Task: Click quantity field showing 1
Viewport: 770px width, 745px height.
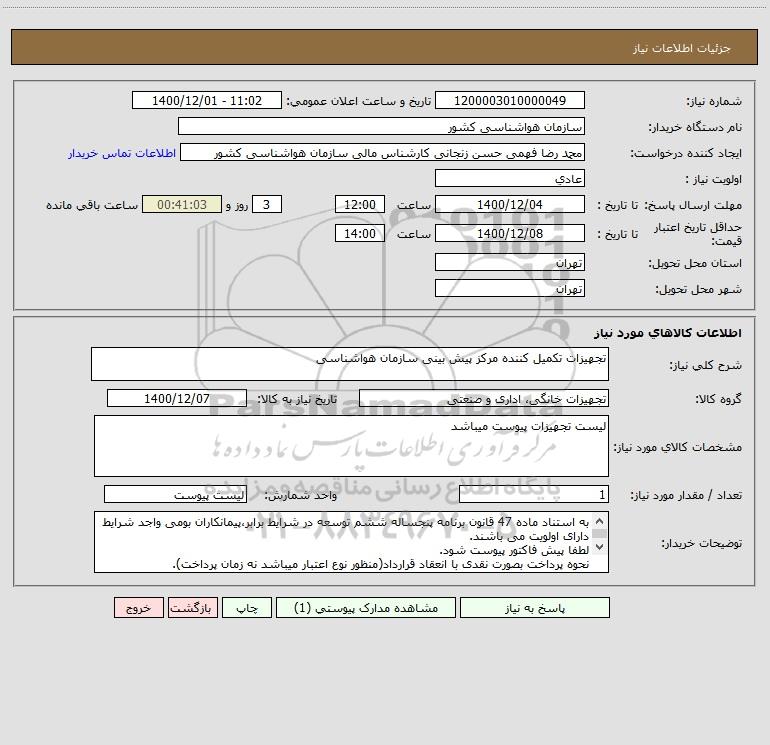Action: [x=534, y=494]
